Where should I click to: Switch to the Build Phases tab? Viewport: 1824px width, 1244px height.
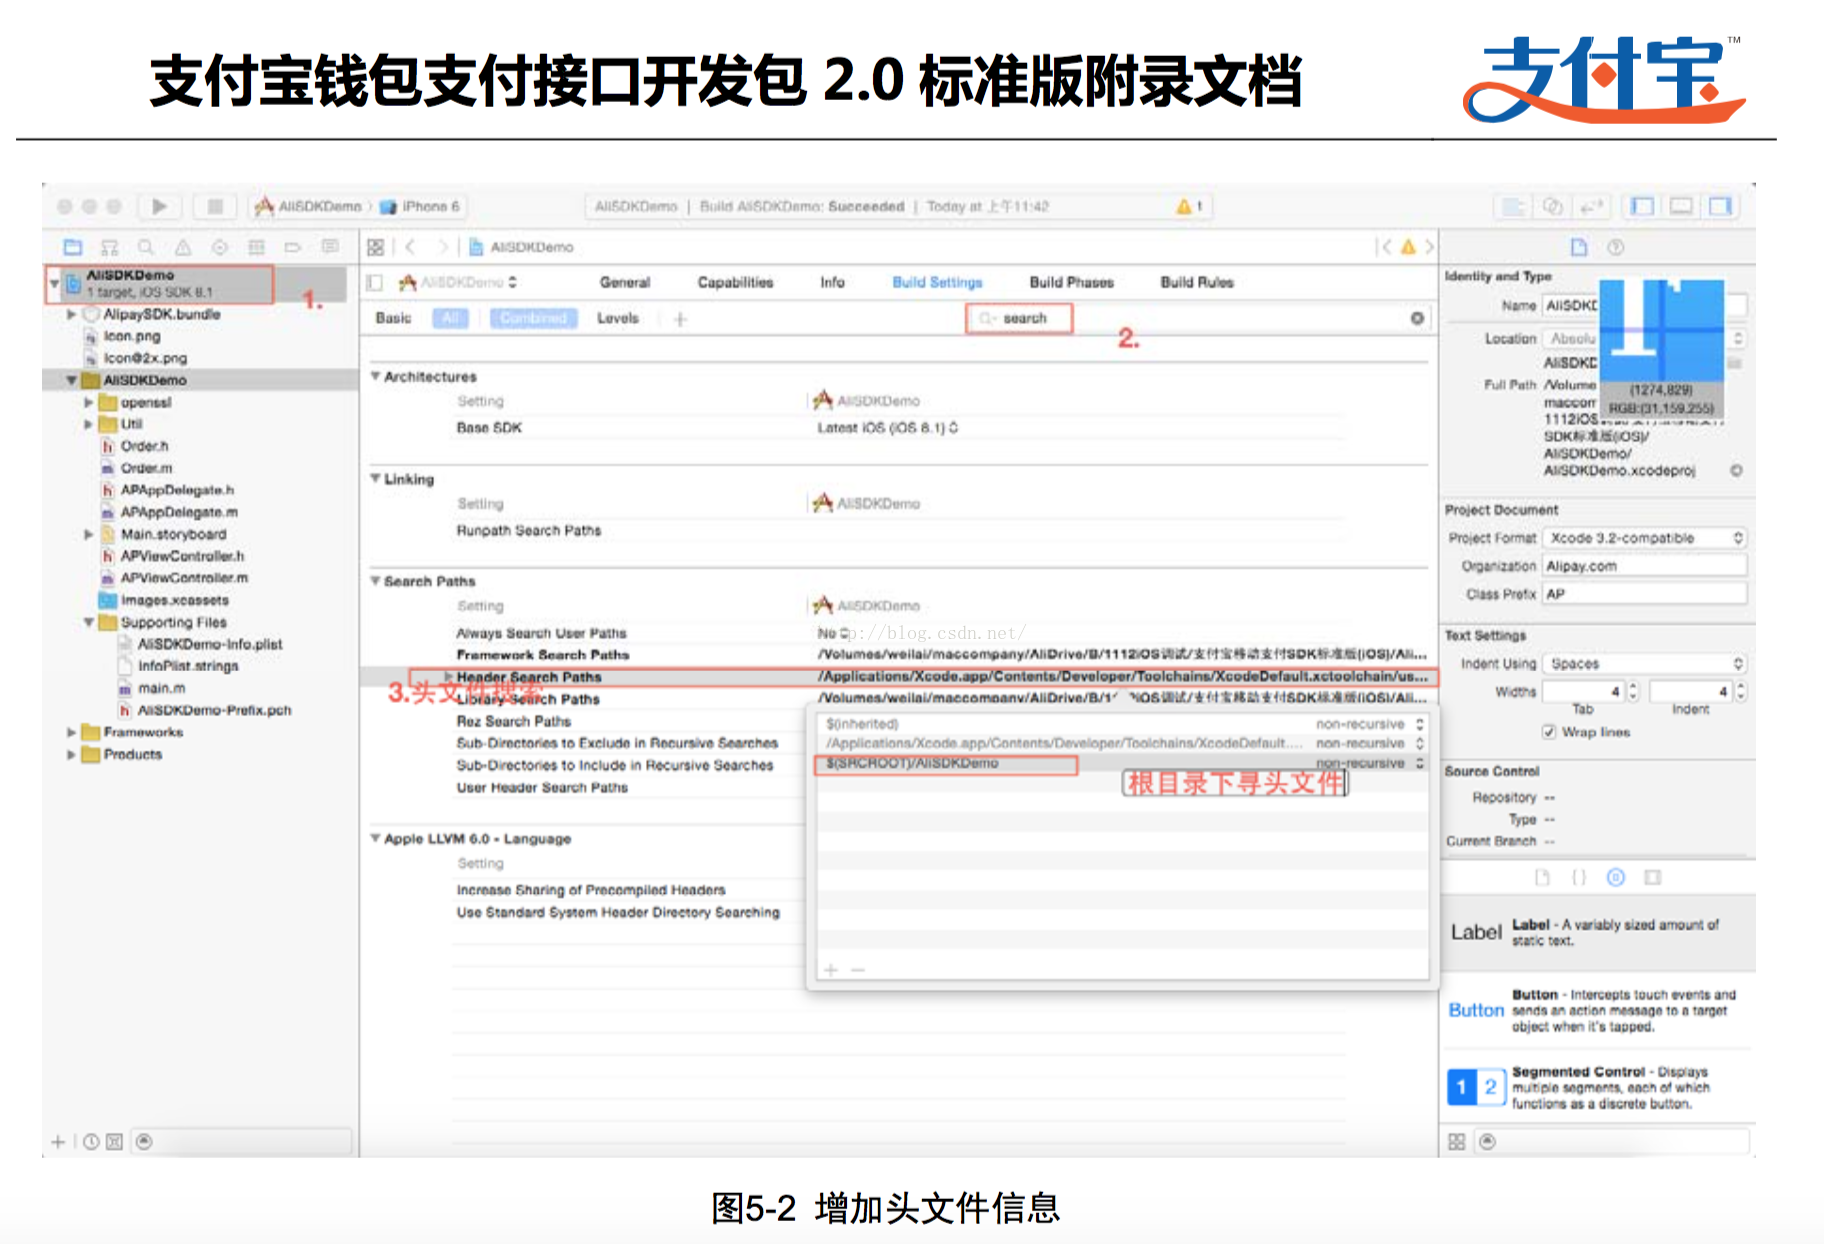click(x=1071, y=282)
